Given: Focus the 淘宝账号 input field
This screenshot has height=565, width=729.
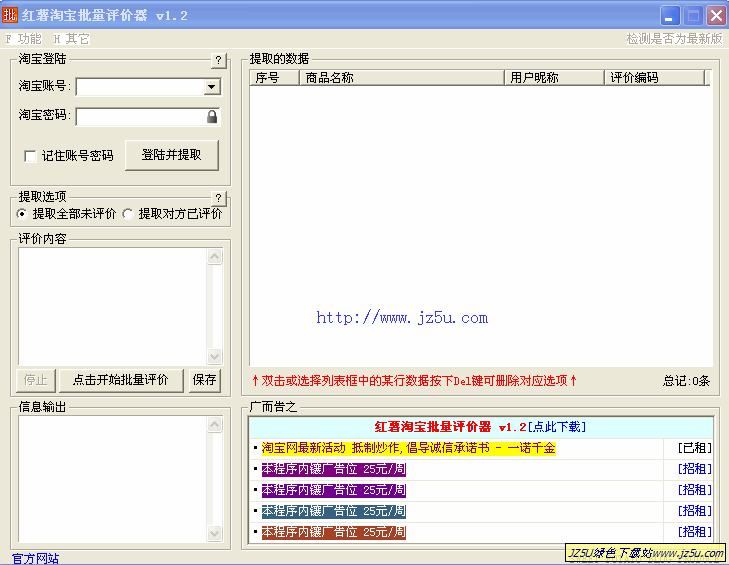Looking at the screenshot, I should click(140, 86).
